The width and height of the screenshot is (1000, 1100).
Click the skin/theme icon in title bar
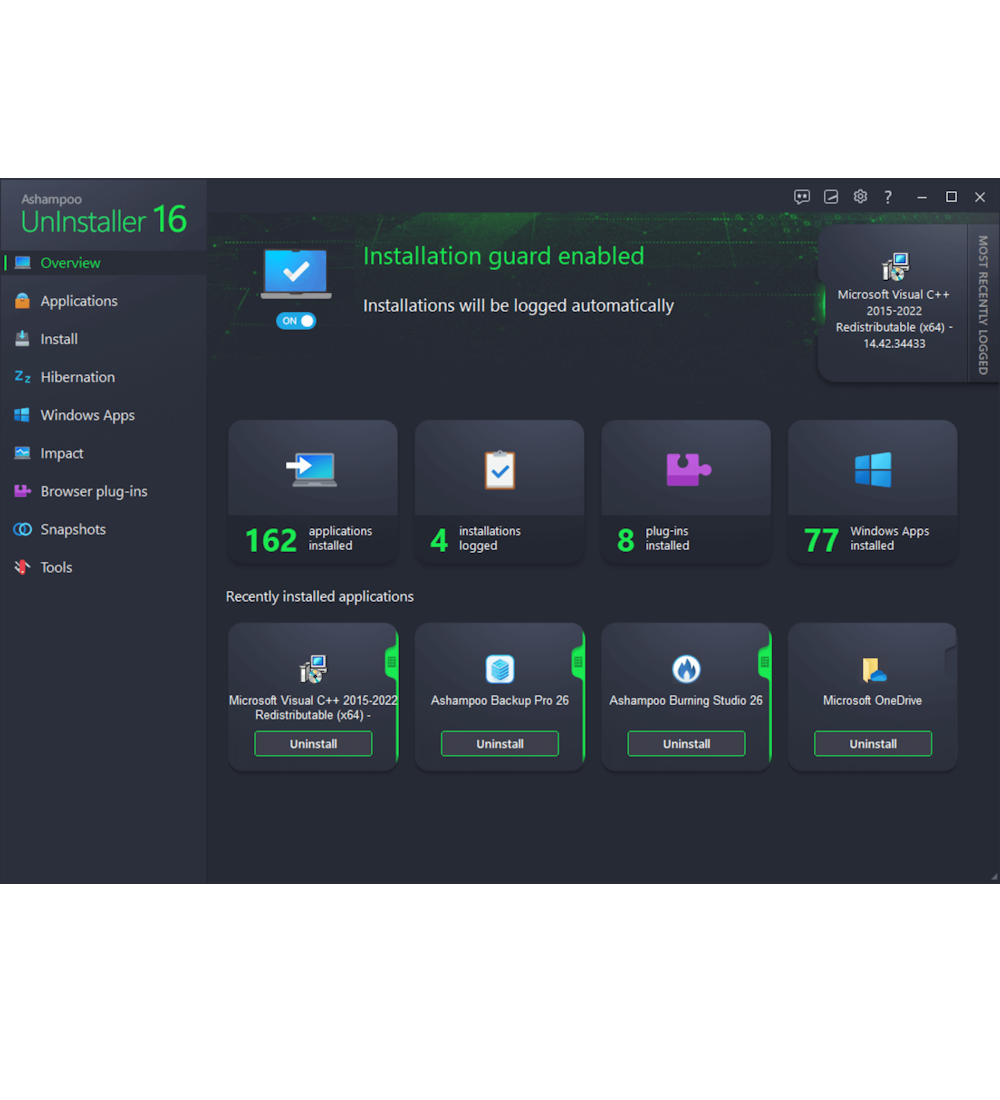click(831, 197)
